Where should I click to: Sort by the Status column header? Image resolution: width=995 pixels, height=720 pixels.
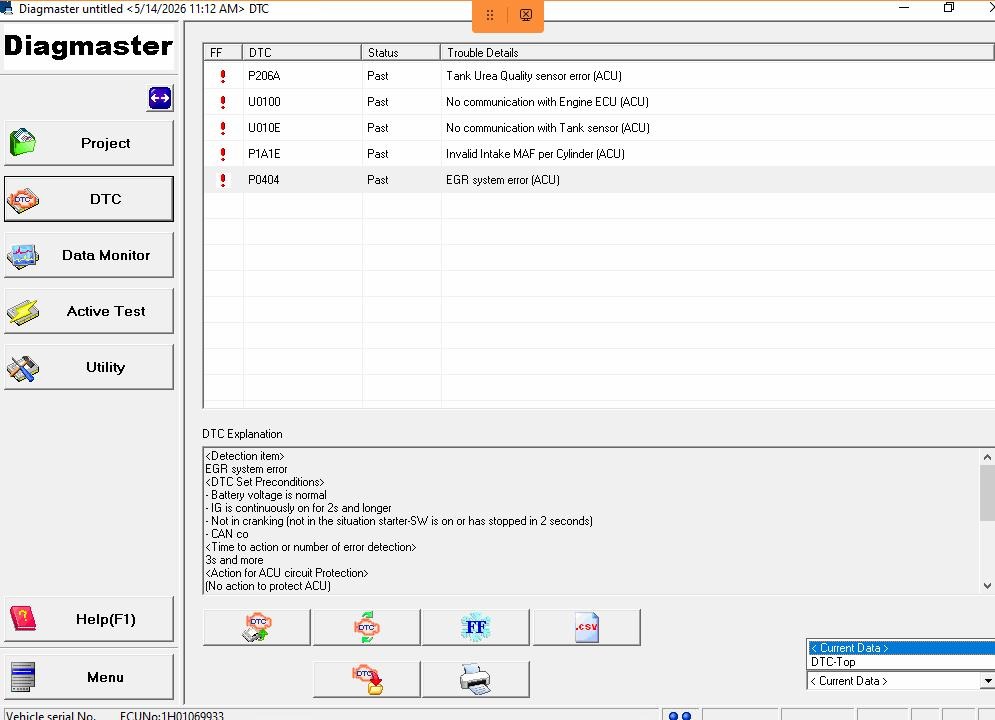click(400, 53)
